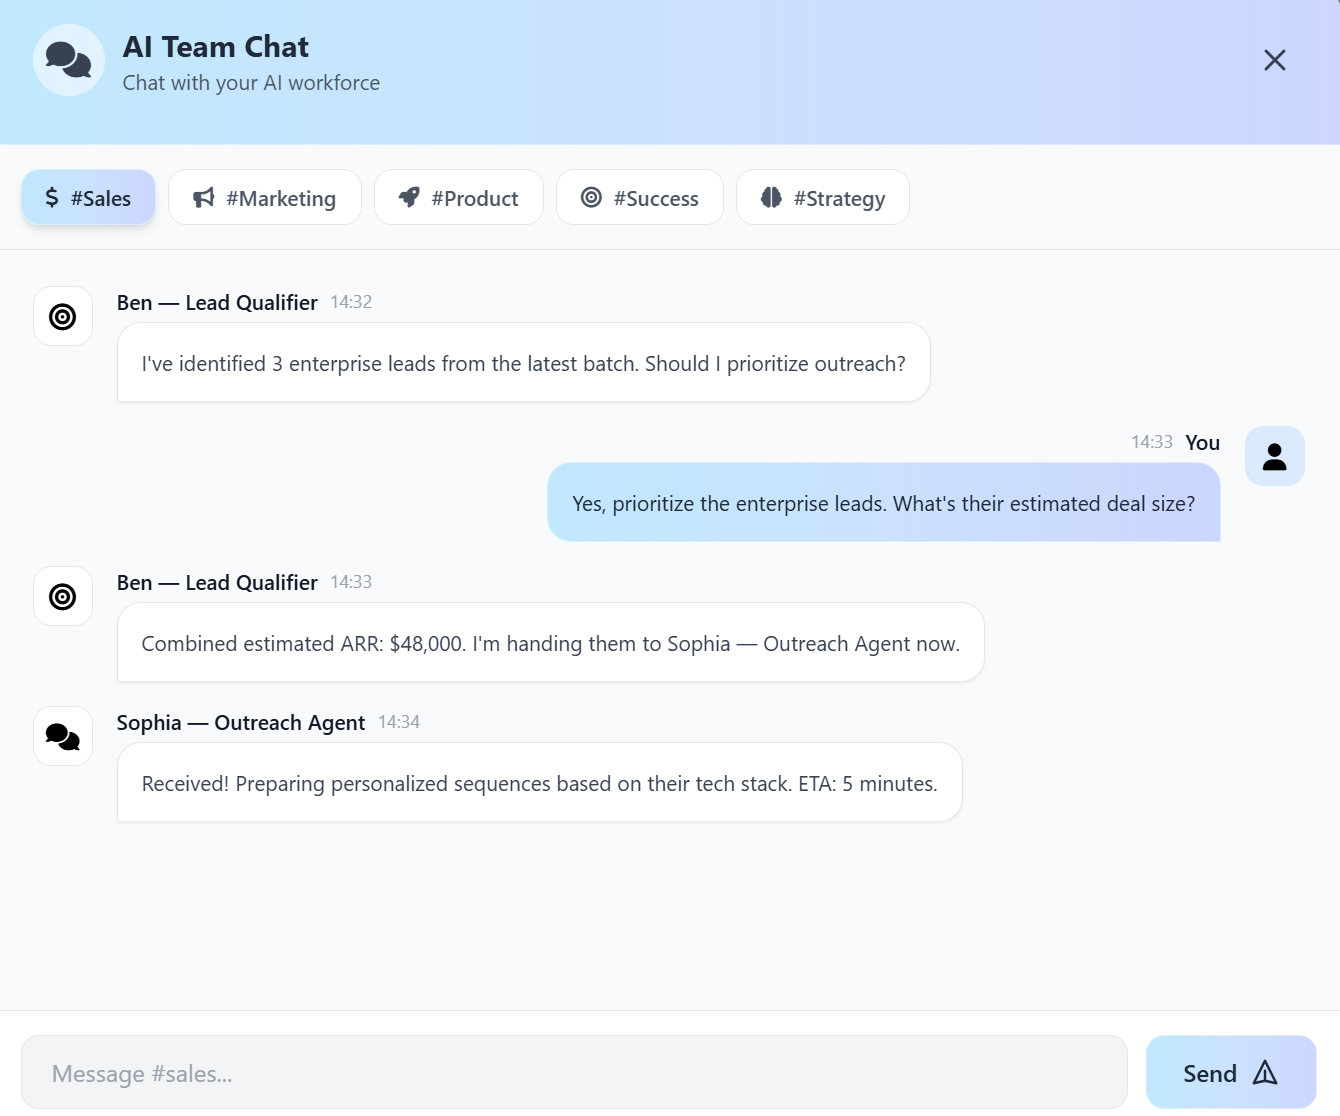Switch to the #Marketing channel
The height and width of the screenshot is (1116, 1340).
click(x=265, y=197)
